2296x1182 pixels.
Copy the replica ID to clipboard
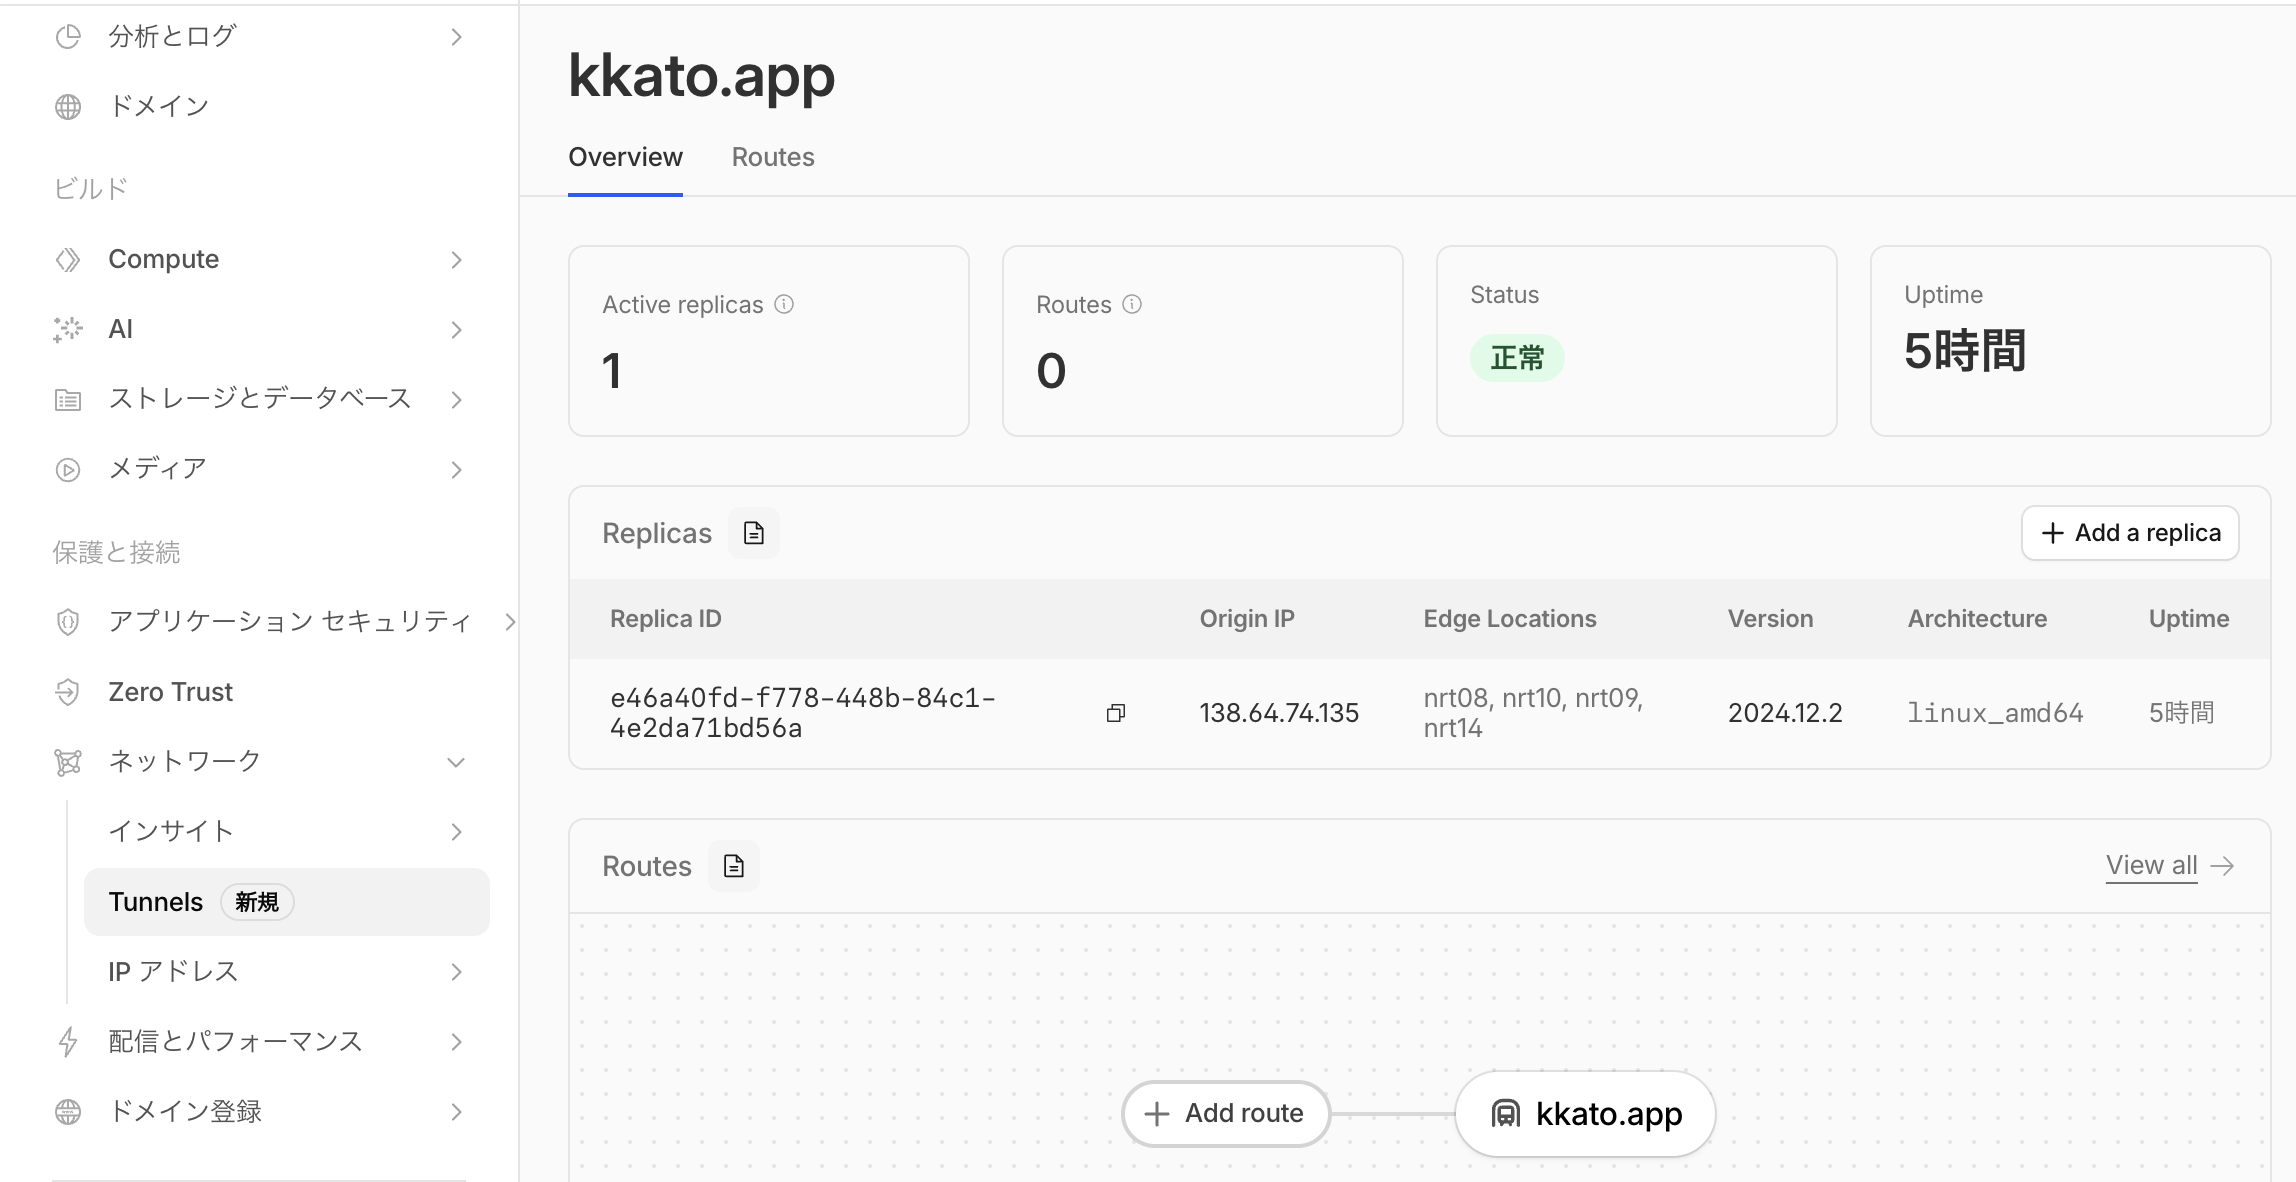click(1116, 713)
